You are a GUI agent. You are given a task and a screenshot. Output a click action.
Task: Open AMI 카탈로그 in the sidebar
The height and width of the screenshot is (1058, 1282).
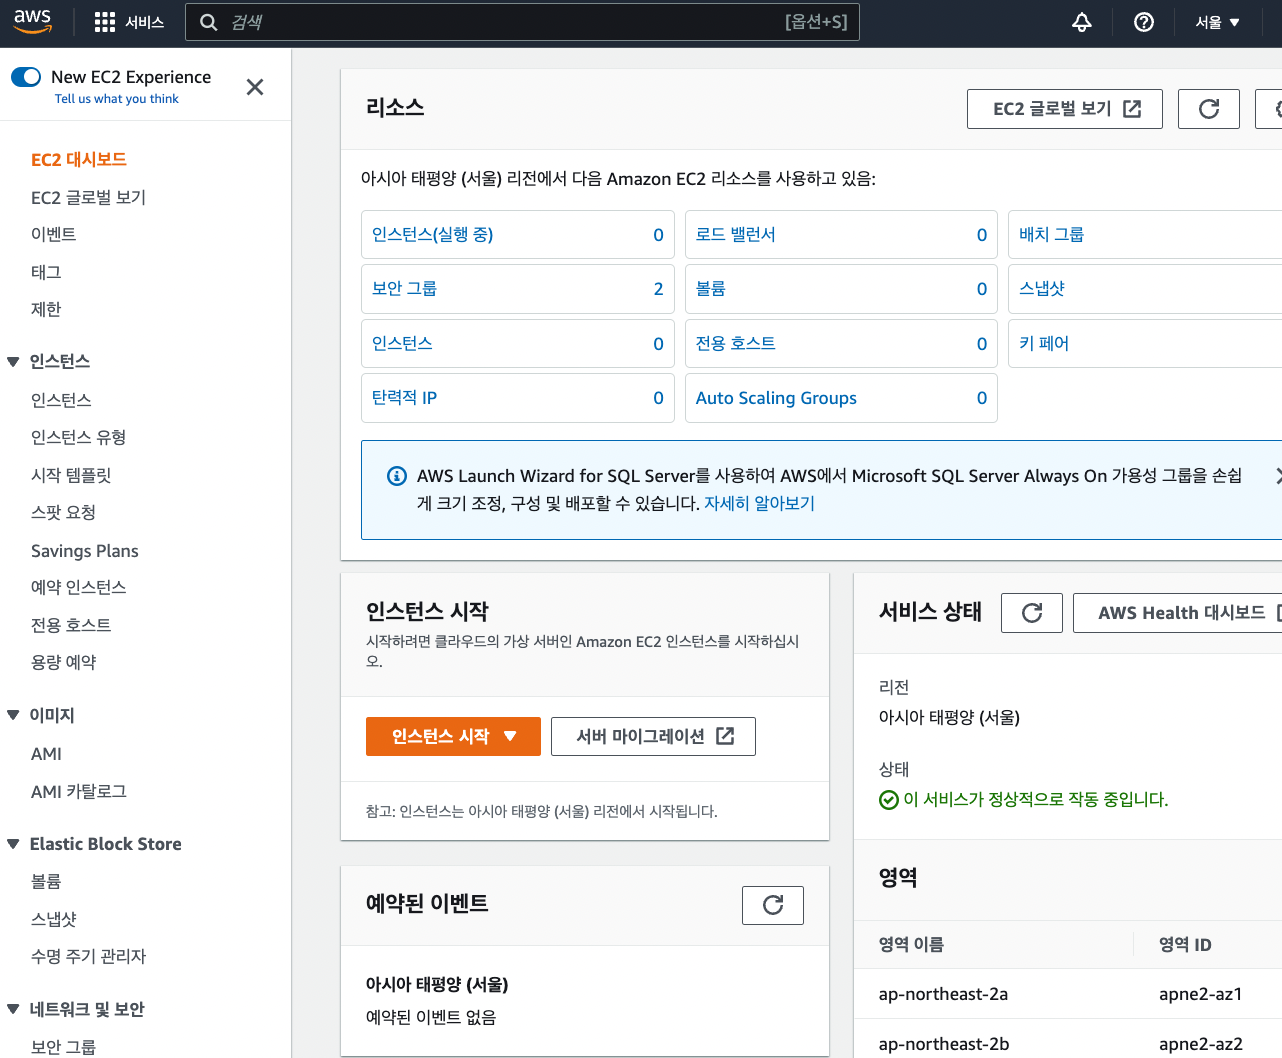[78, 791]
